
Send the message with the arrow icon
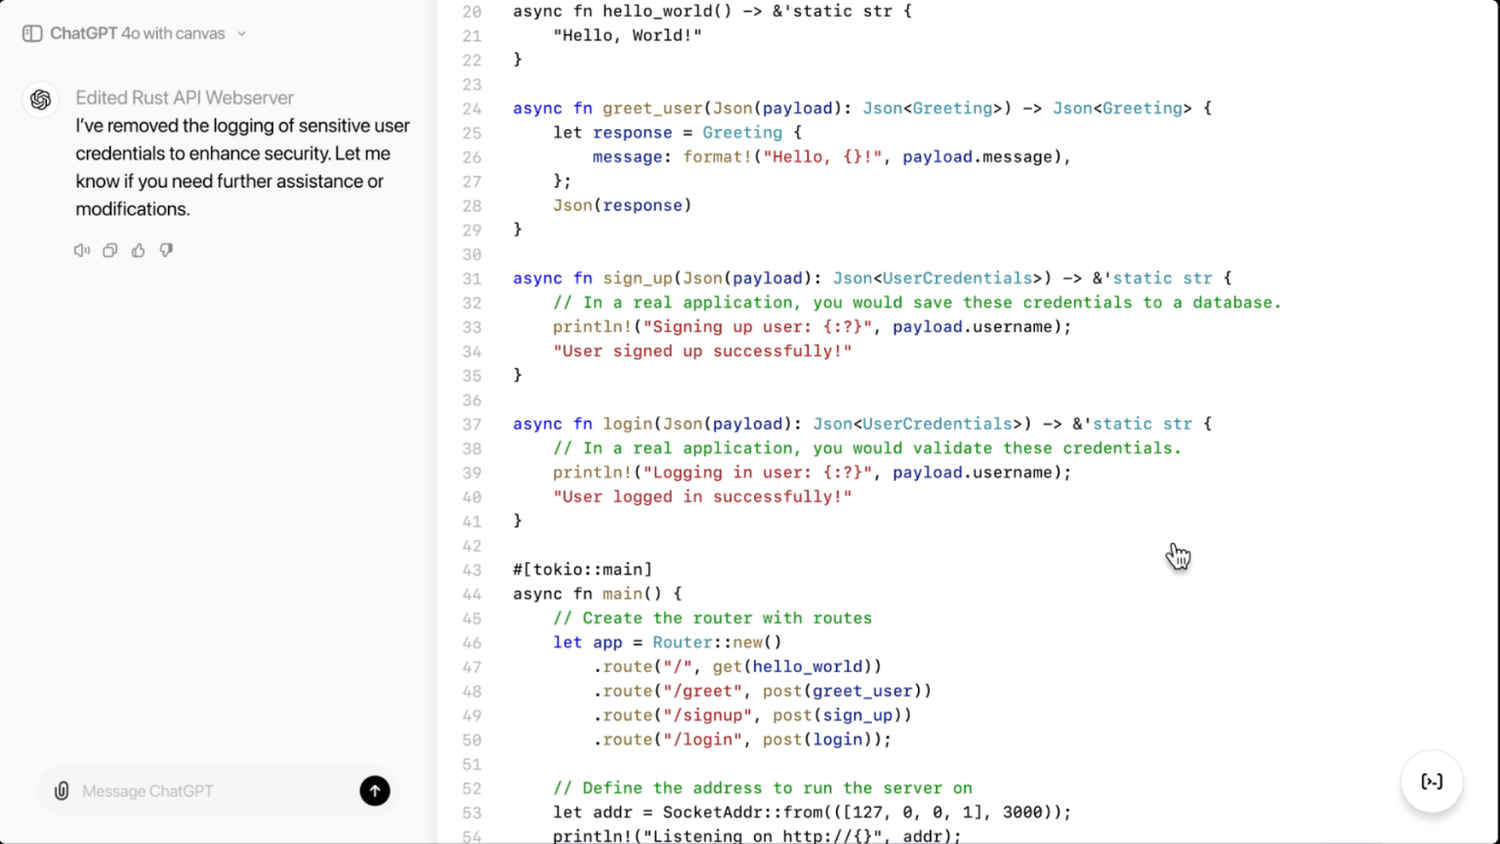coord(374,790)
